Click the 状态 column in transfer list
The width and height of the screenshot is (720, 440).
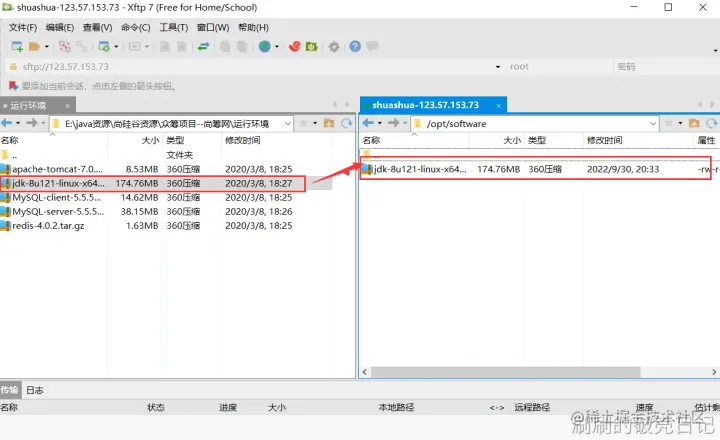point(156,407)
